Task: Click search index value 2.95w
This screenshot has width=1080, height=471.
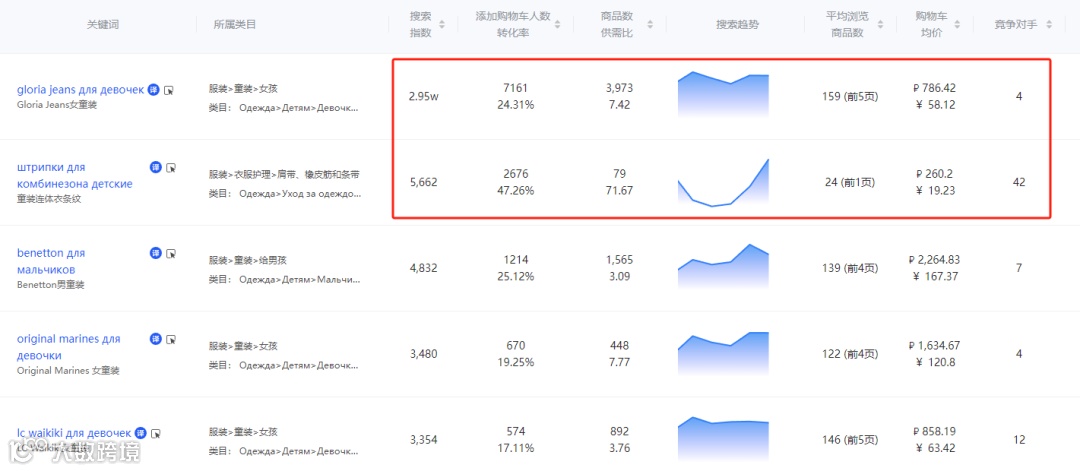Action: click(x=423, y=96)
